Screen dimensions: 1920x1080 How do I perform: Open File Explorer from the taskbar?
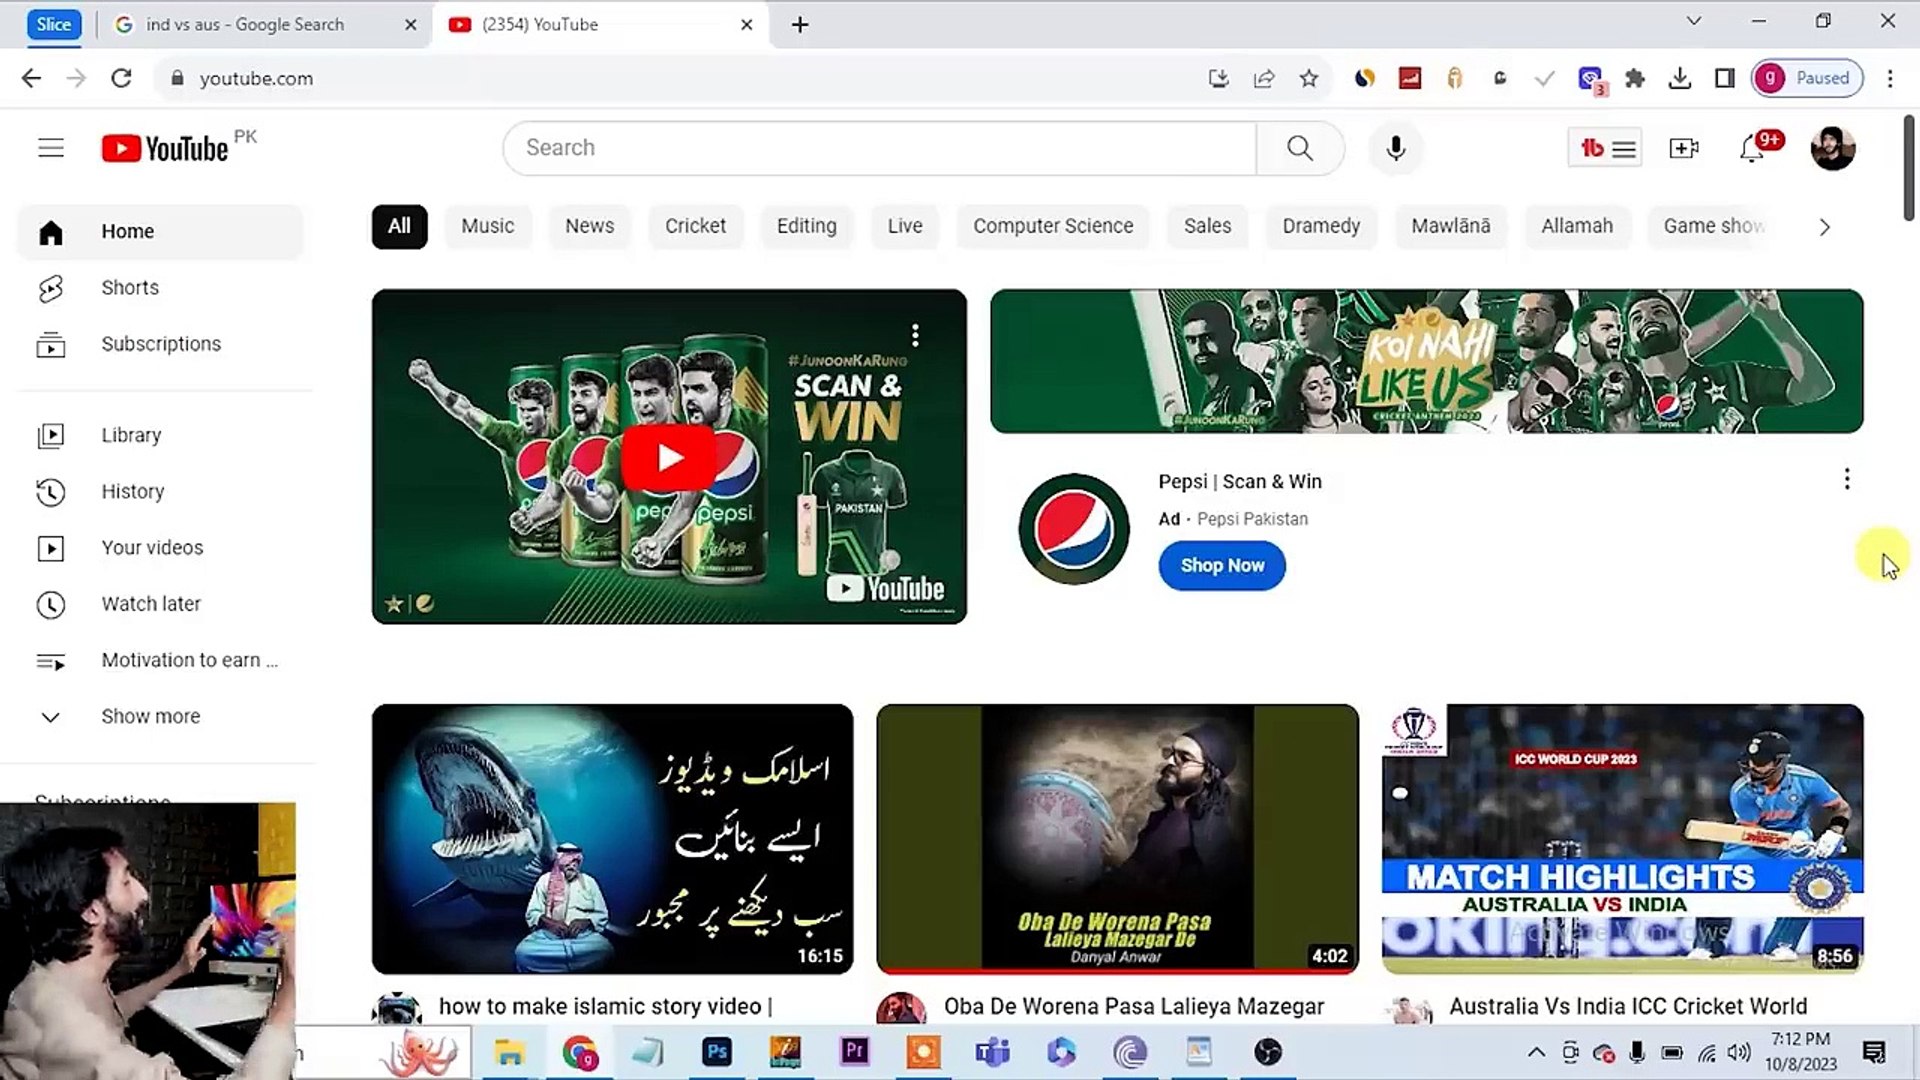point(510,1052)
